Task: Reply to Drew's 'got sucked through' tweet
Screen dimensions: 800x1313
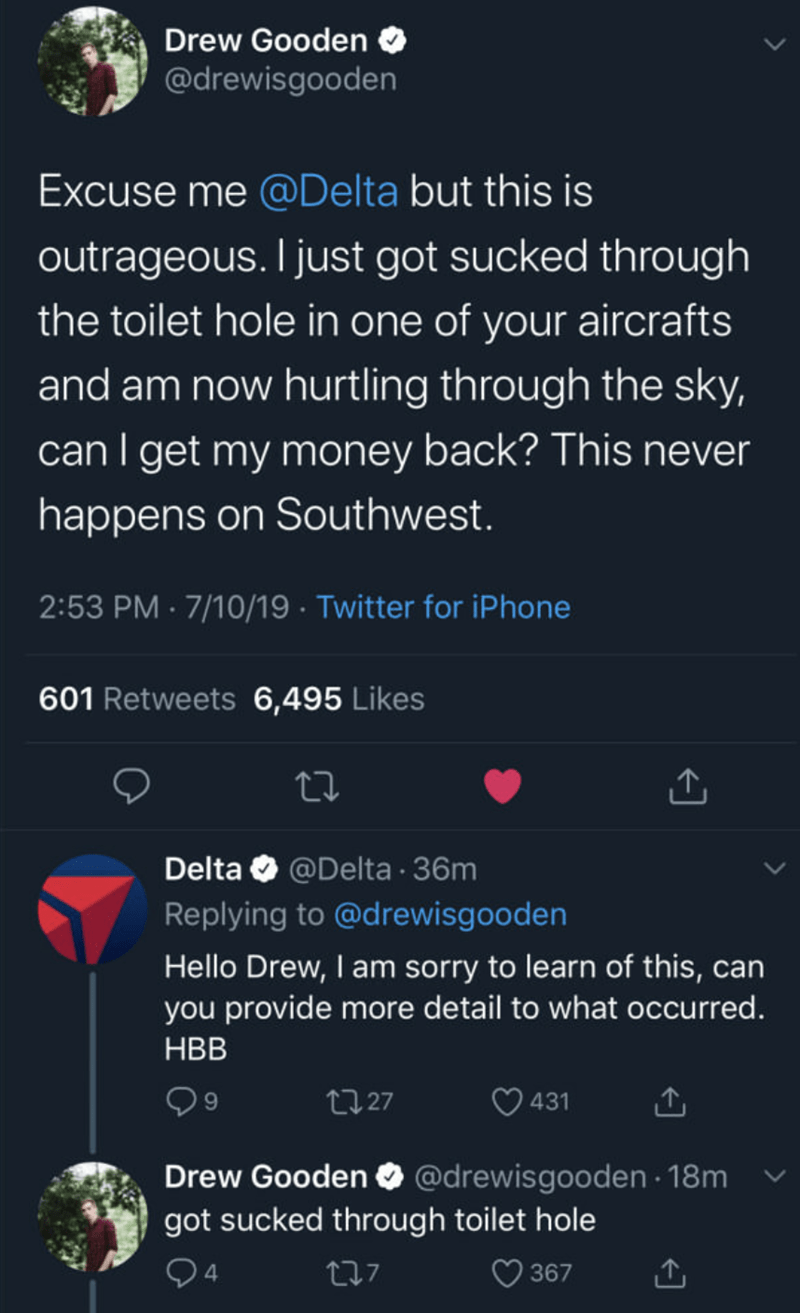Action: [180, 1273]
